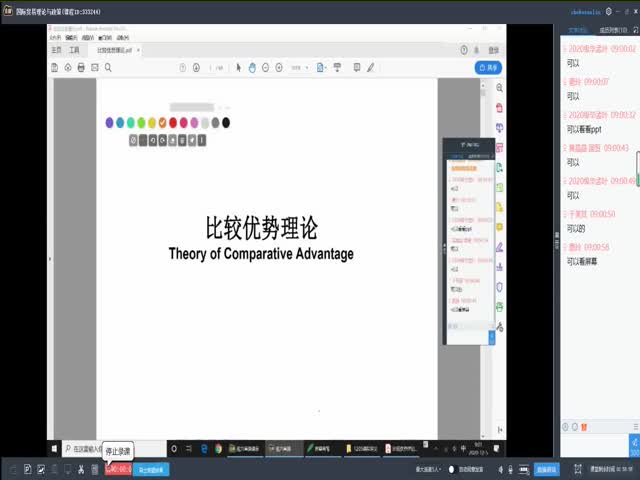Click the red export PDF sidebar icon
Viewport: 640px width, 480px height.
coord(500,108)
